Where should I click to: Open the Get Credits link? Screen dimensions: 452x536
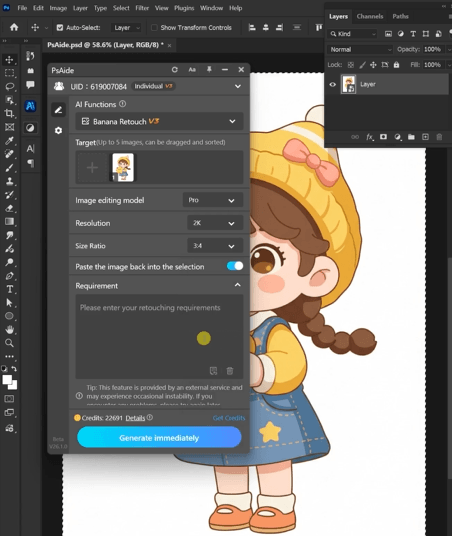(229, 418)
